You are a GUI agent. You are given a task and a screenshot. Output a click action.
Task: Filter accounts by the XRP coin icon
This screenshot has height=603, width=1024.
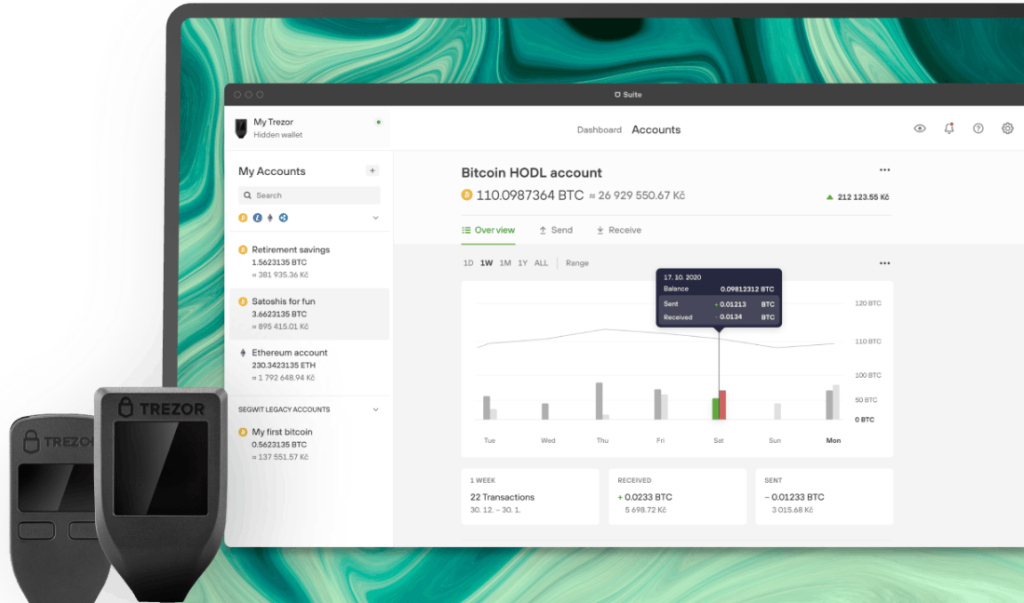(x=284, y=217)
